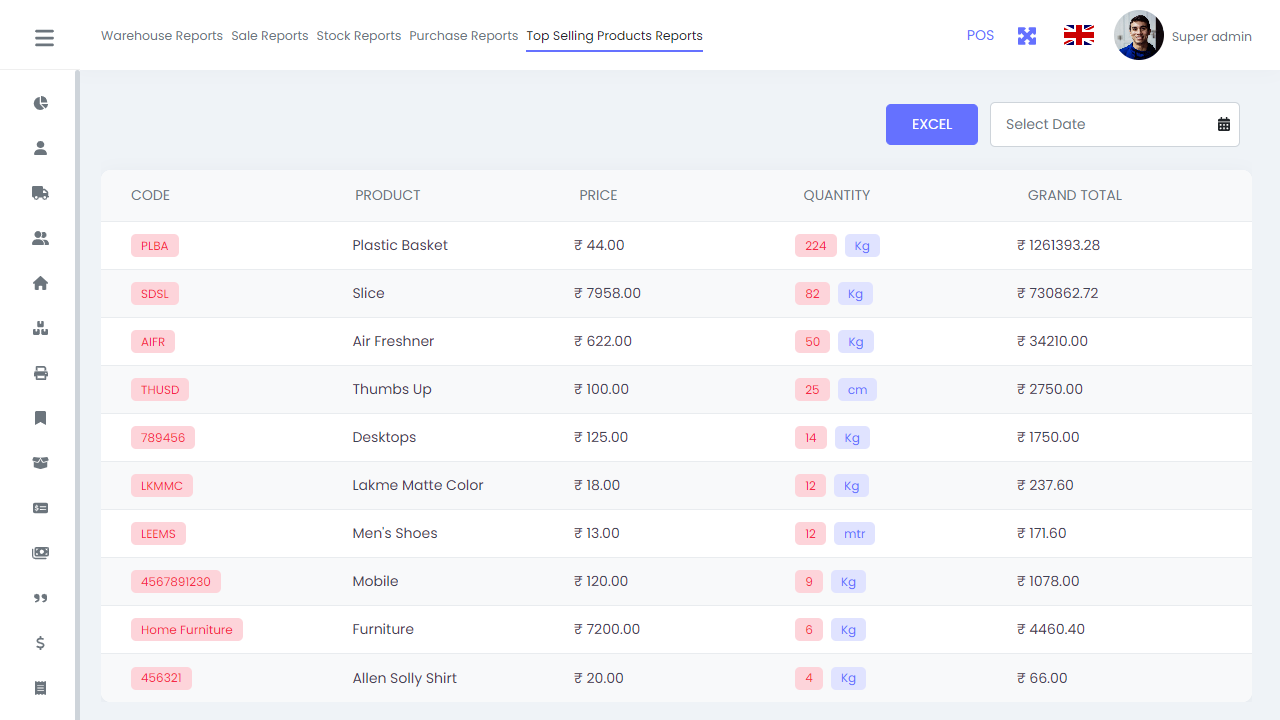Open the suppliers truck icon
The width and height of the screenshot is (1280, 720).
click(x=40, y=193)
